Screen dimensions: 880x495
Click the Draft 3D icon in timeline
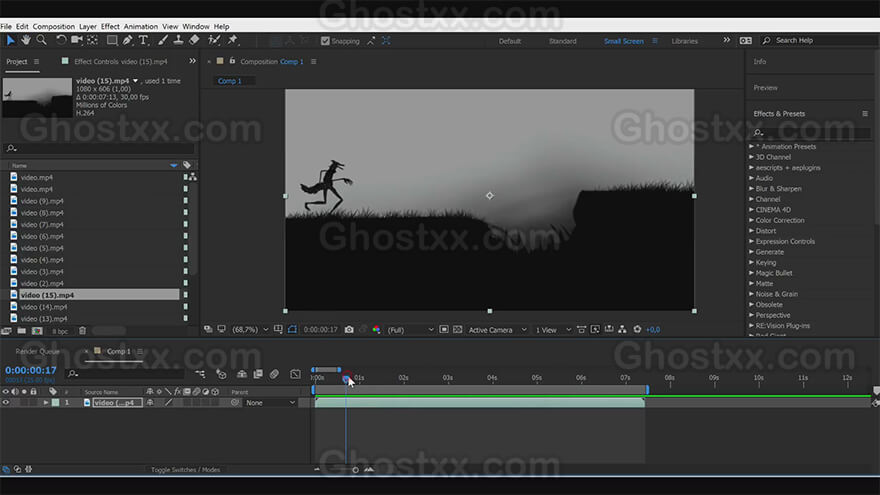(x=221, y=374)
